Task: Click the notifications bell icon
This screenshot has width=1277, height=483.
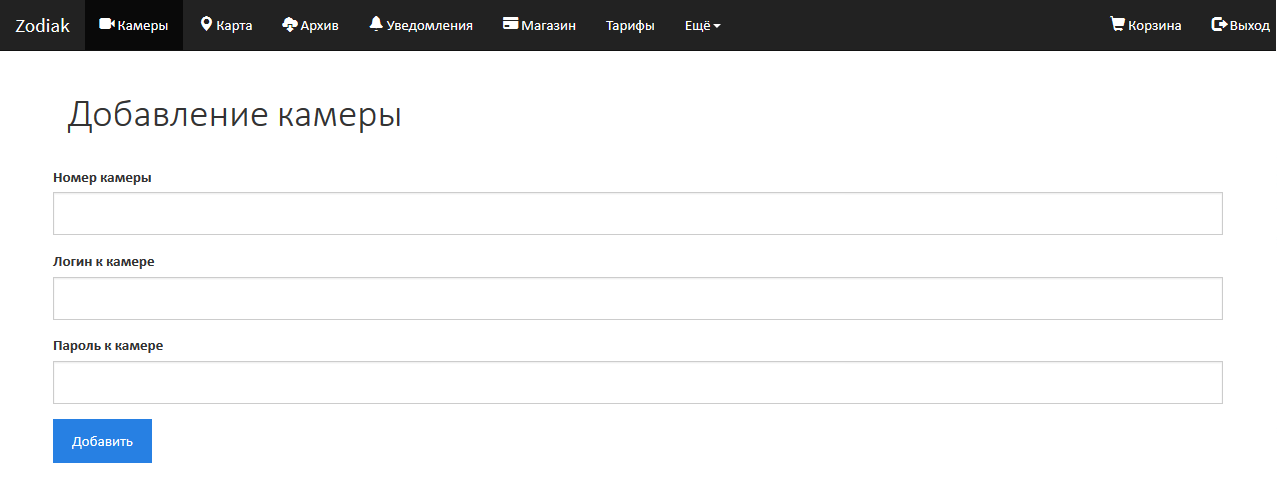Action: [376, 24]
